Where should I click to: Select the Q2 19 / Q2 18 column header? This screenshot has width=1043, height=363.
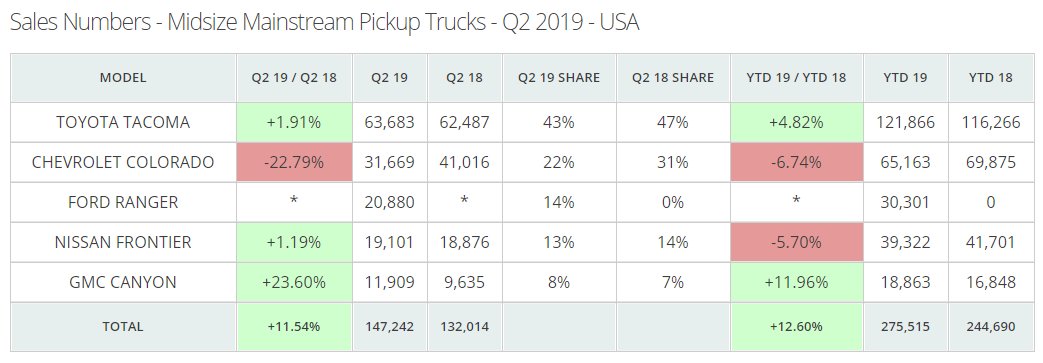(x=294, y=78)
